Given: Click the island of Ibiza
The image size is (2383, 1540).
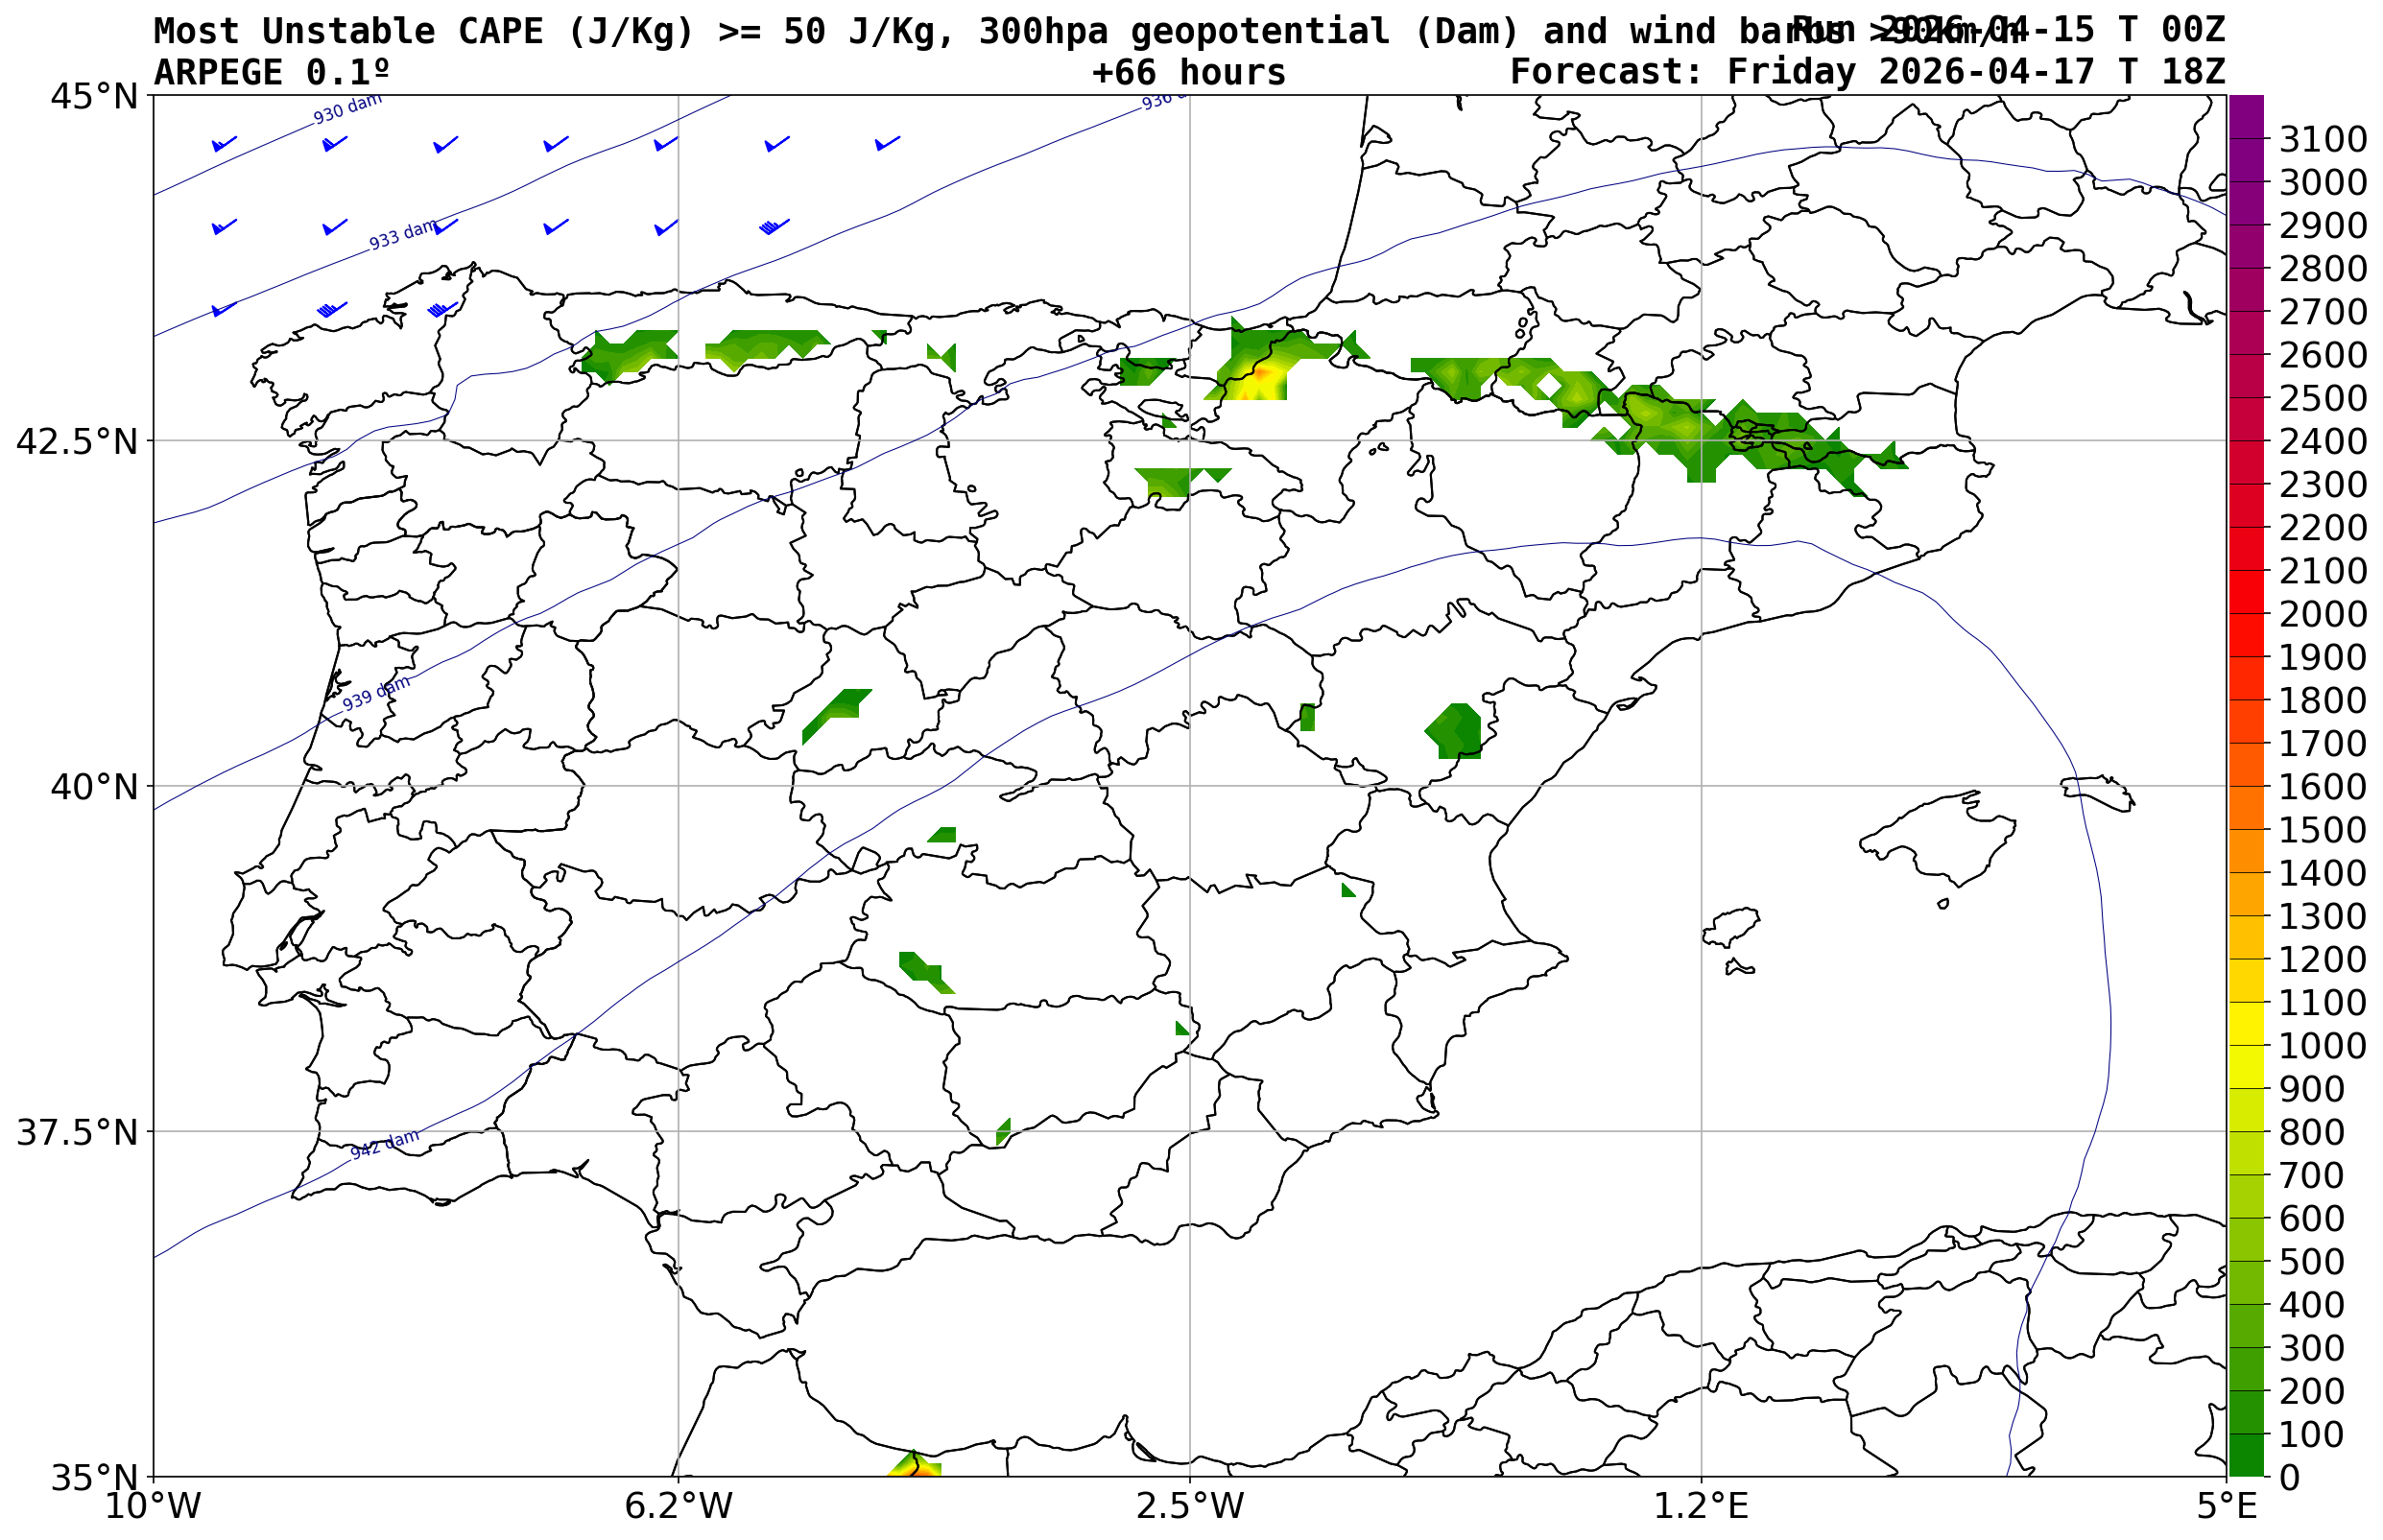Looking at the screenshot, I should 1730,927.
